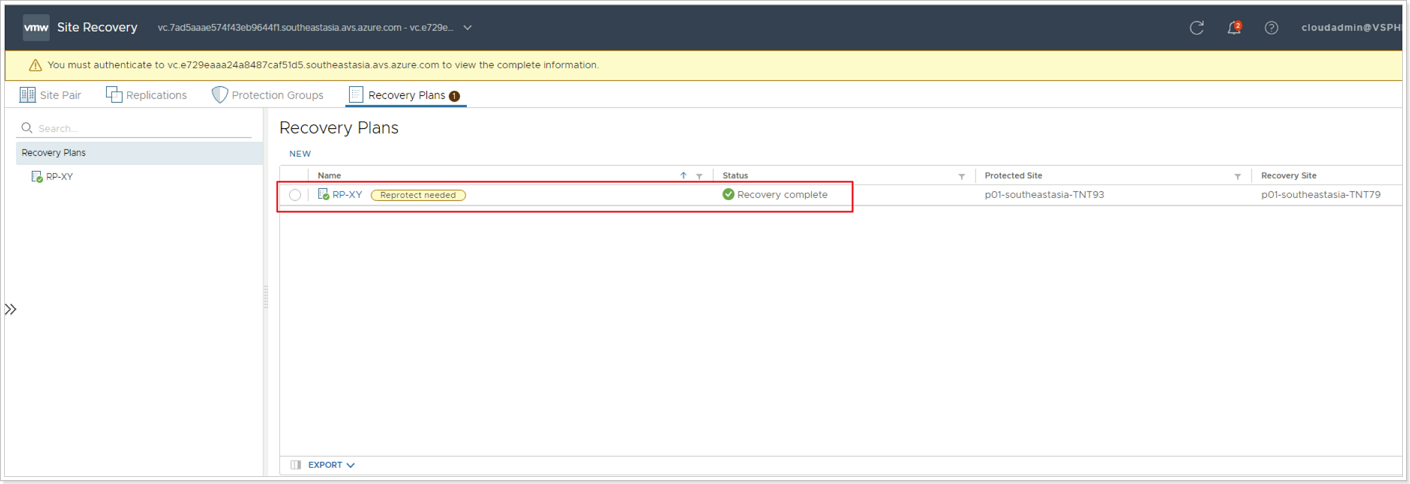The width and height of the screenshot is (1410, 484).
Task: Click the yellow warning triangle icon
Action: point(35,65)
